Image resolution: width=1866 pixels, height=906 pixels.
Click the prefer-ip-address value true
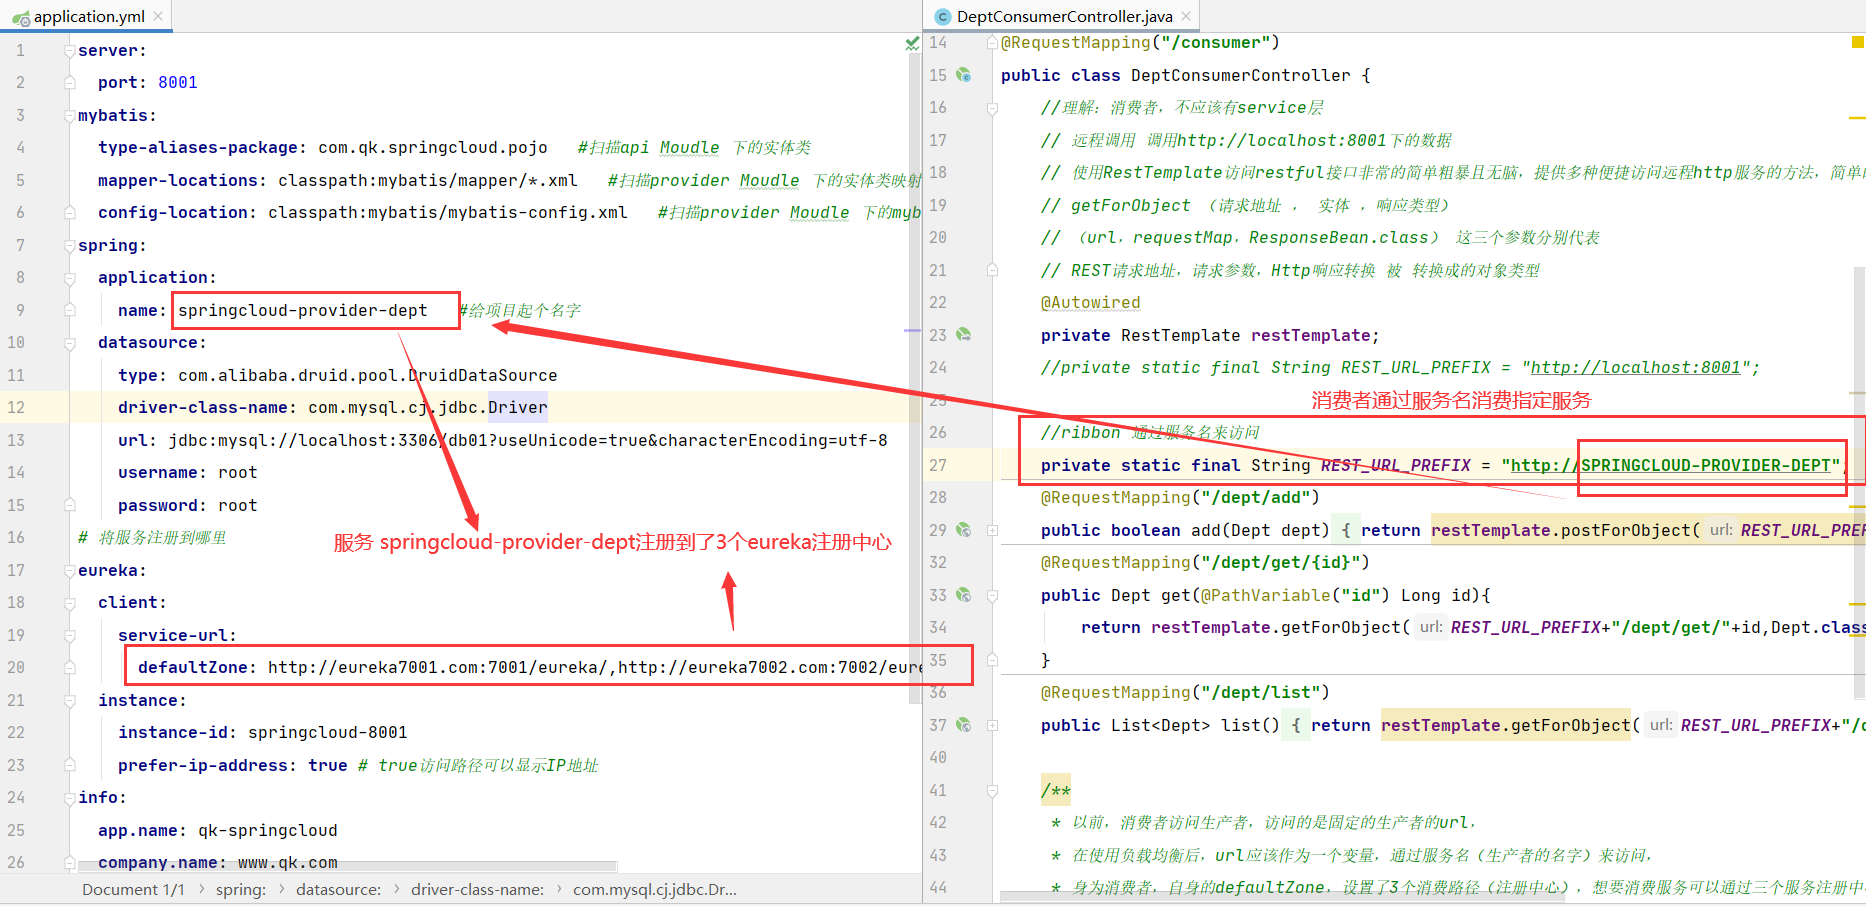[x=328, y=766]
